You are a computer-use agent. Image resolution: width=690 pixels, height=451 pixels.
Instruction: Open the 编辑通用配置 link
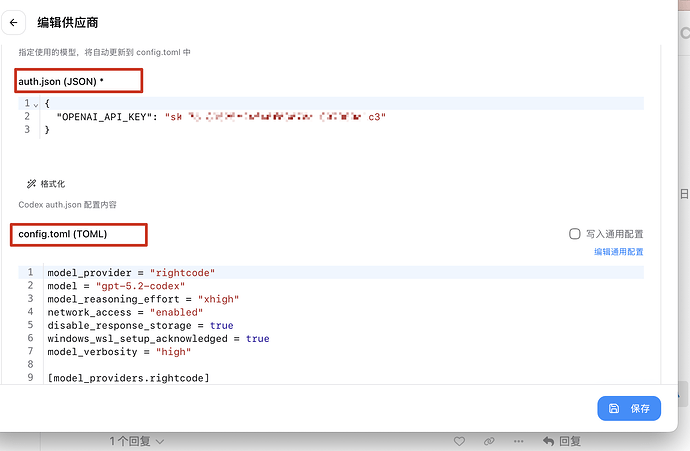[618, 252]
